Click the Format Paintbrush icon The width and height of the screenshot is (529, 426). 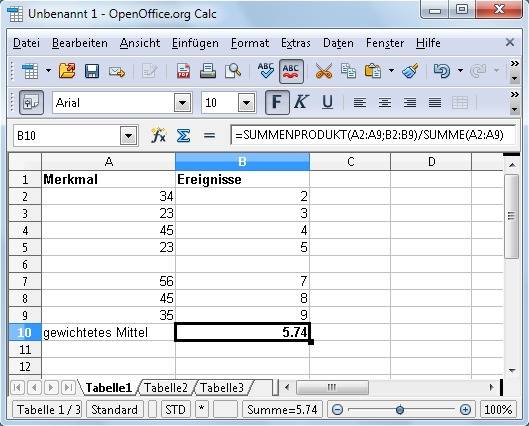tap(410, 71)
